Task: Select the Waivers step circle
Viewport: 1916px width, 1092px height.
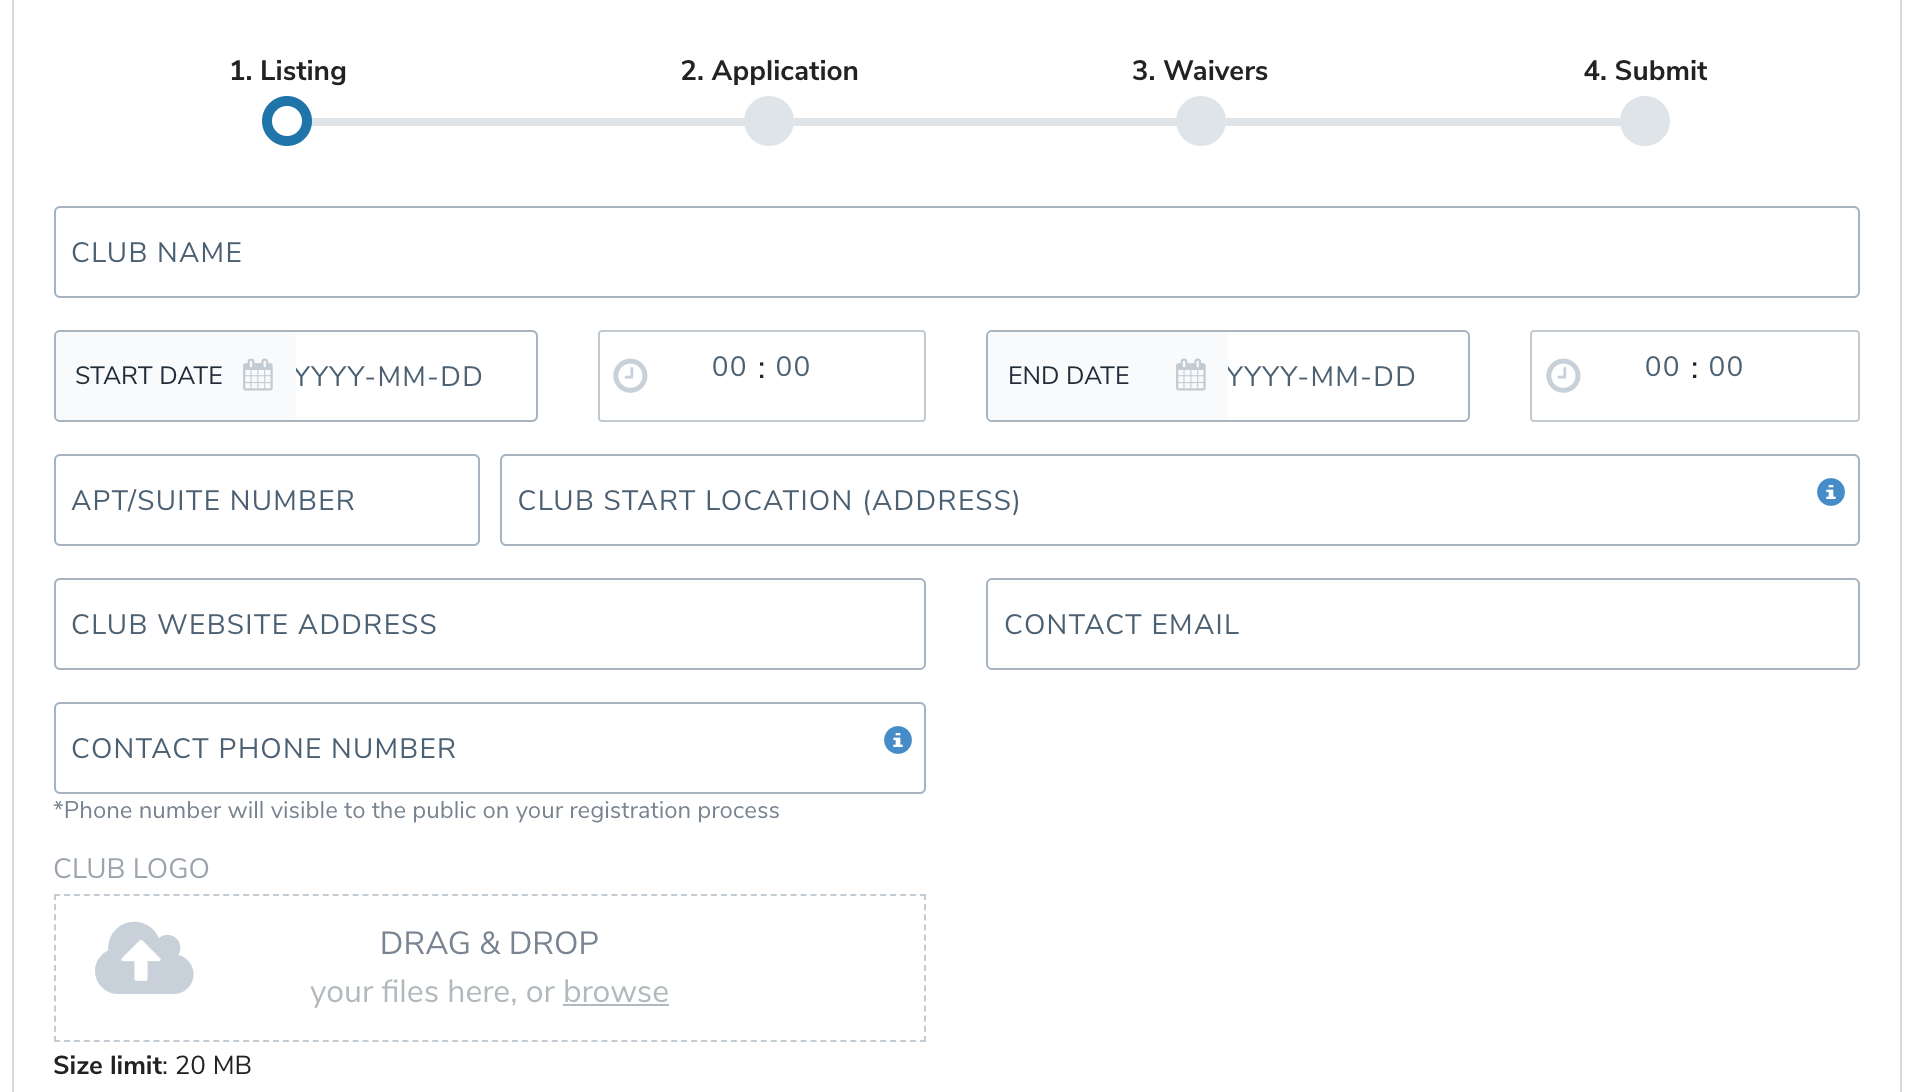Action: (x=1200, y=121)
